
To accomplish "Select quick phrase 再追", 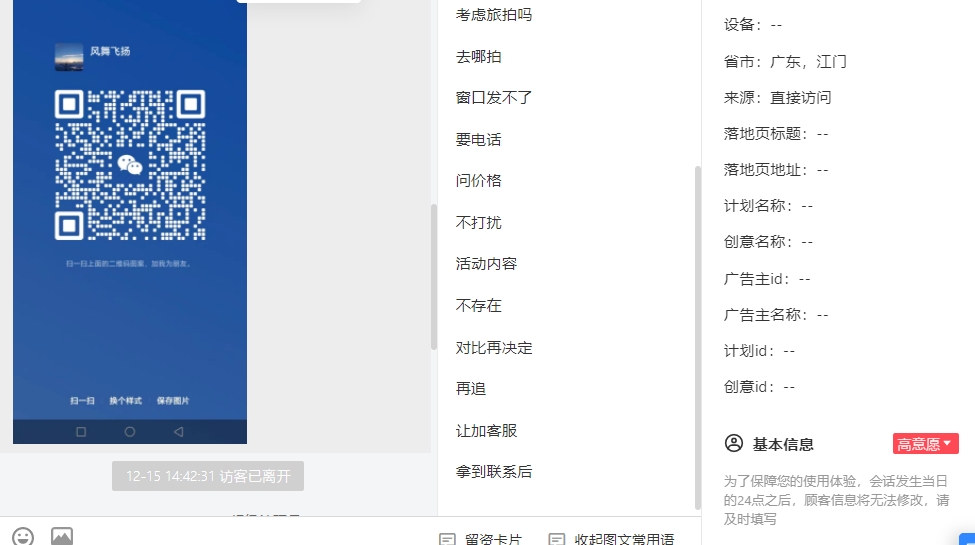I will coord(471,389).
